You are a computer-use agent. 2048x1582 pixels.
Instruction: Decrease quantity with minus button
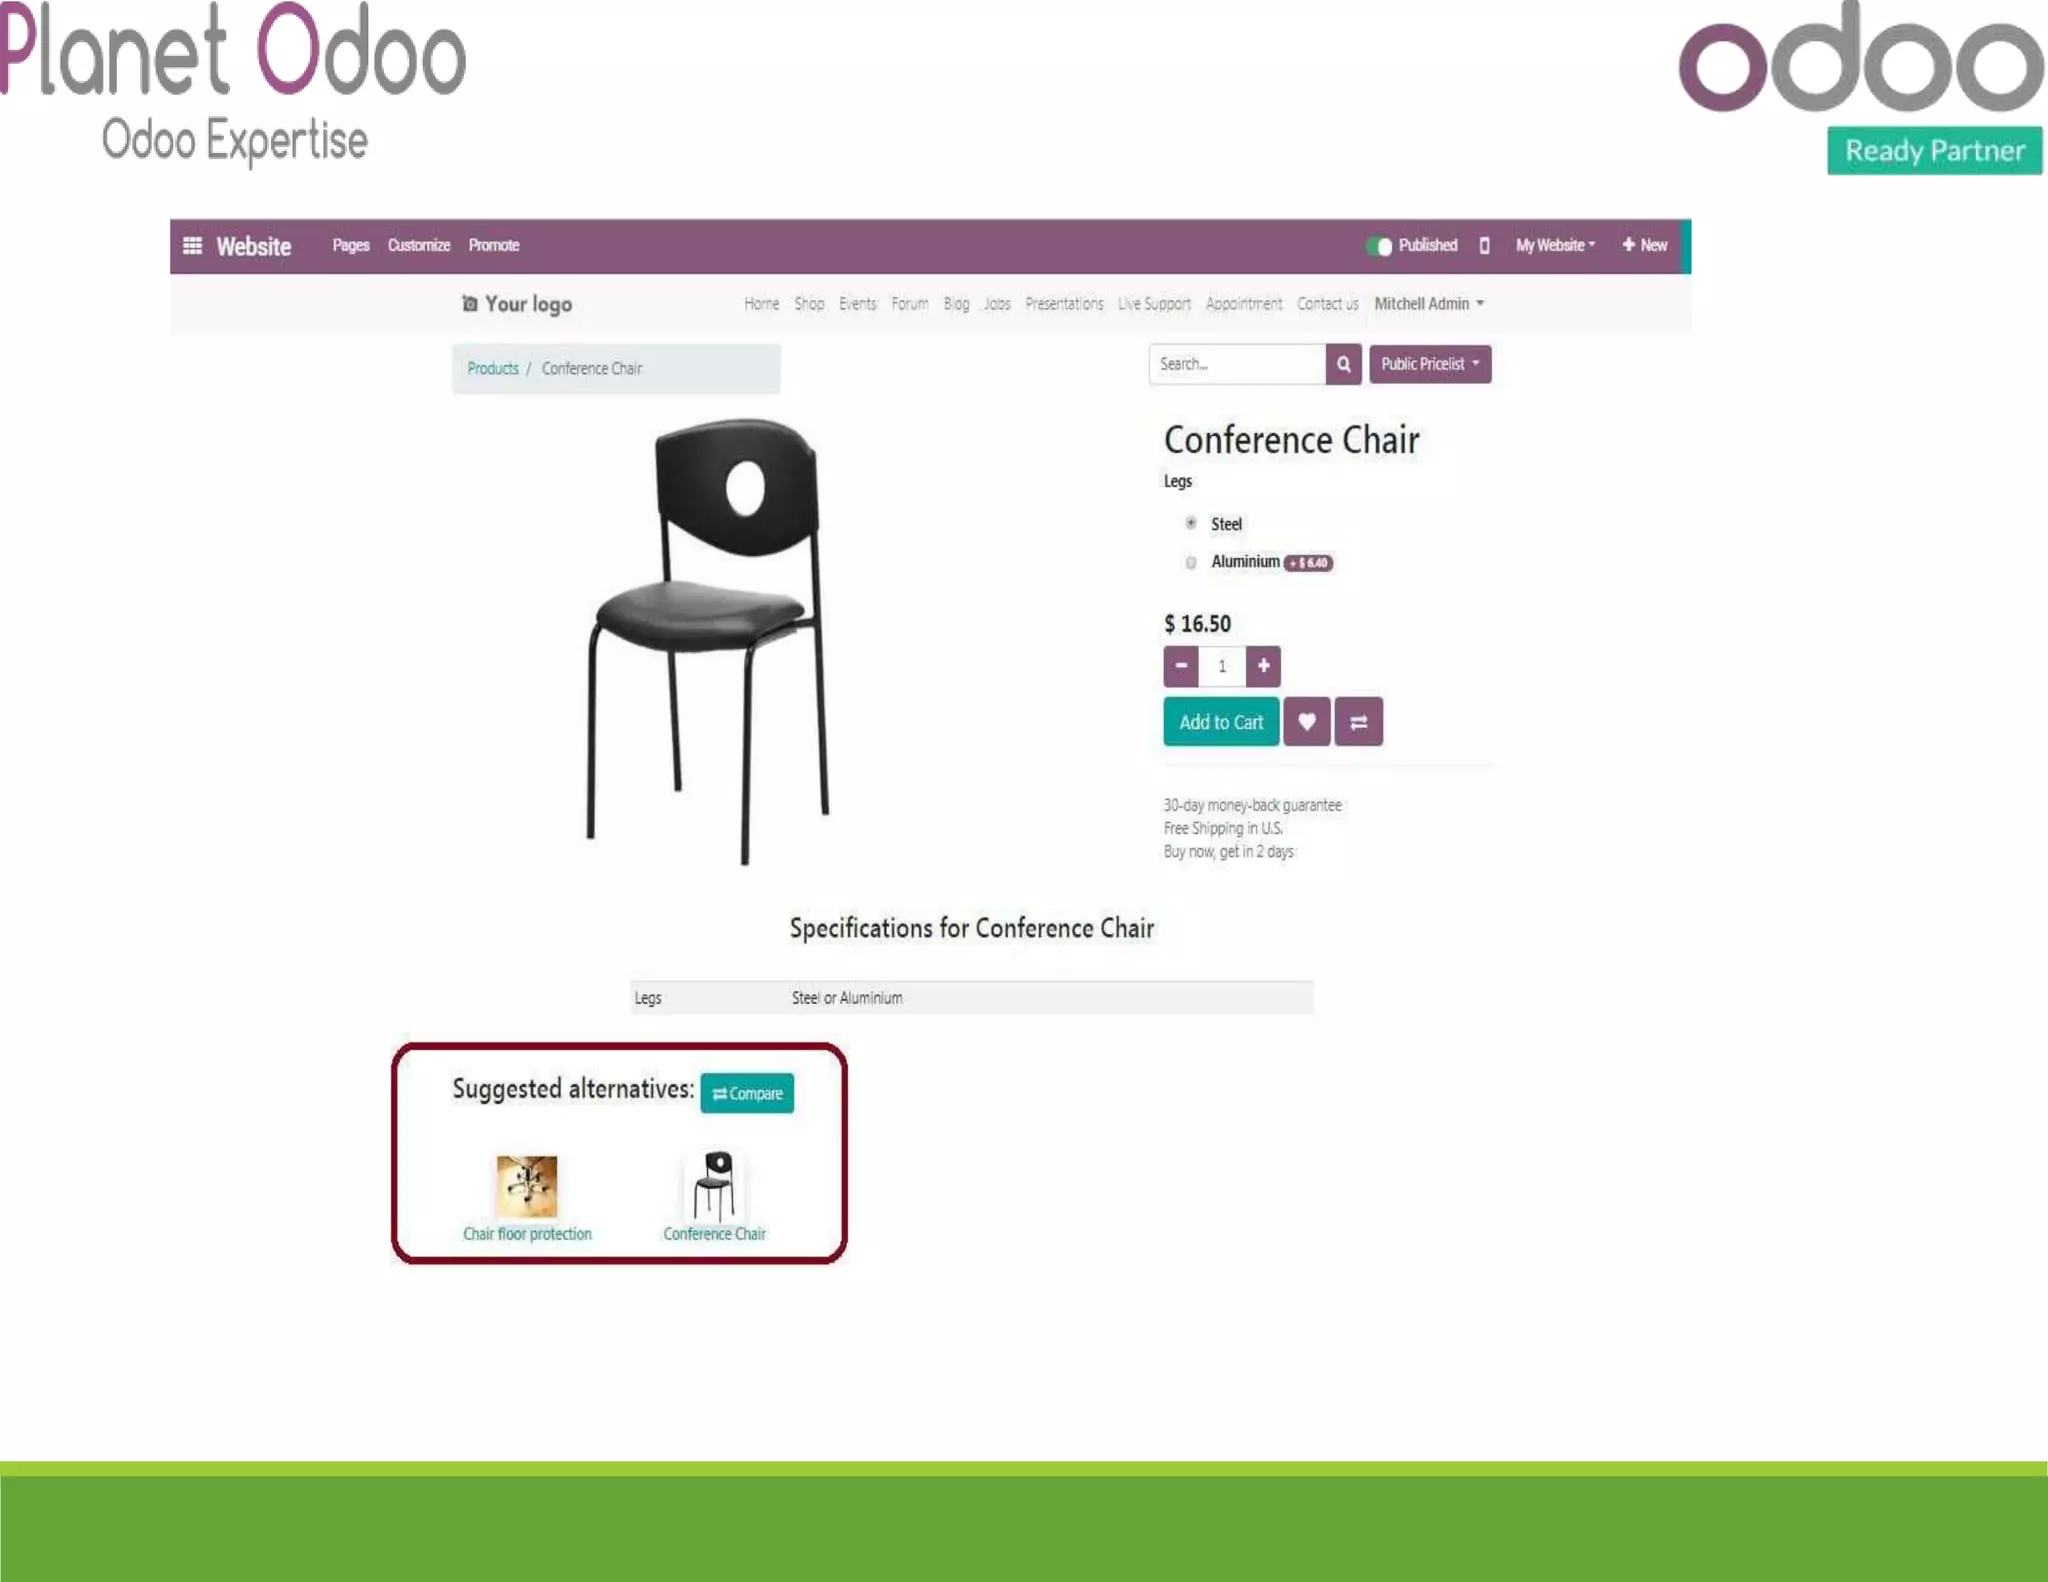(x=1181, y=666)
